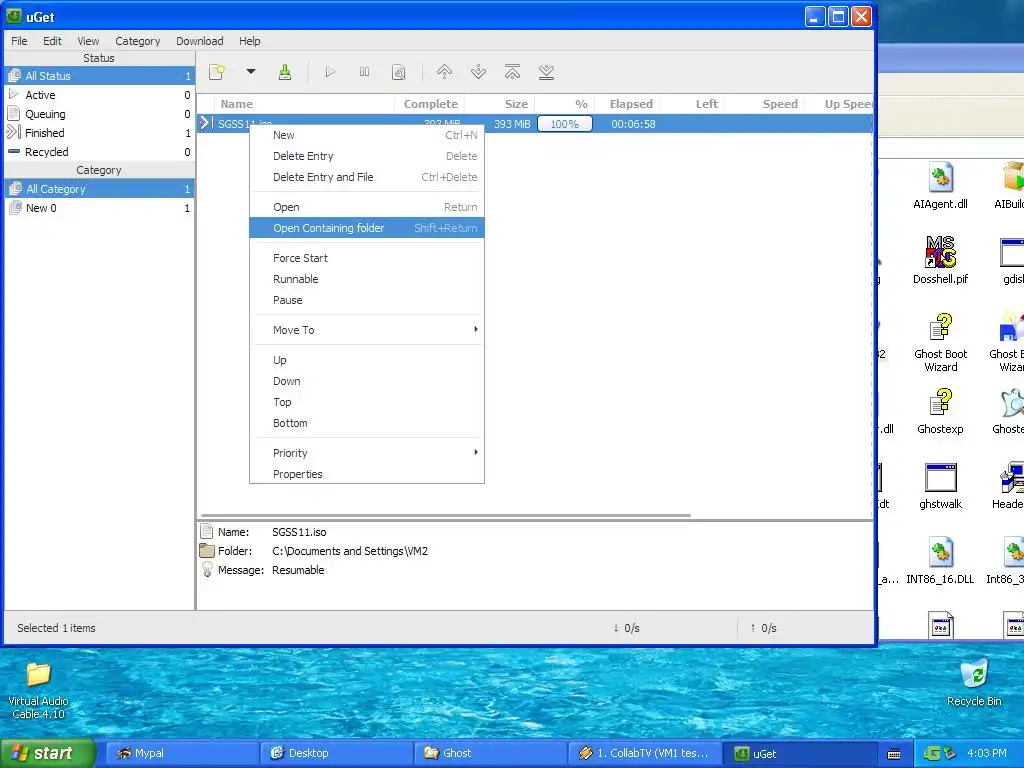Screen dimensions: 1024x768
Task: Choose Bottom in the context menu
Action: pyautogui.click(x=367, y=423)
